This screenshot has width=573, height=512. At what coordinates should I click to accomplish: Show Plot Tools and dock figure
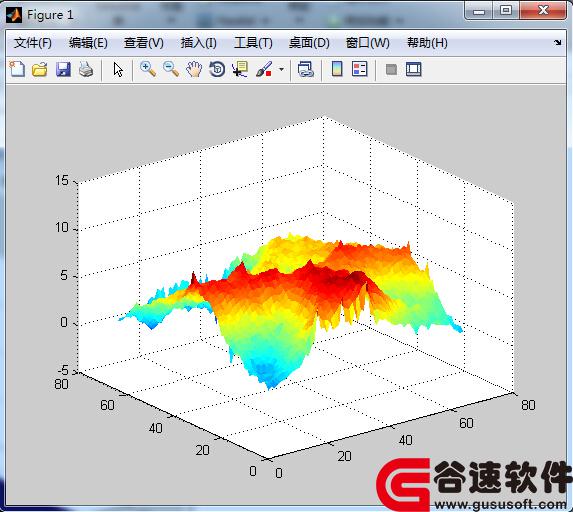[414, 69]
